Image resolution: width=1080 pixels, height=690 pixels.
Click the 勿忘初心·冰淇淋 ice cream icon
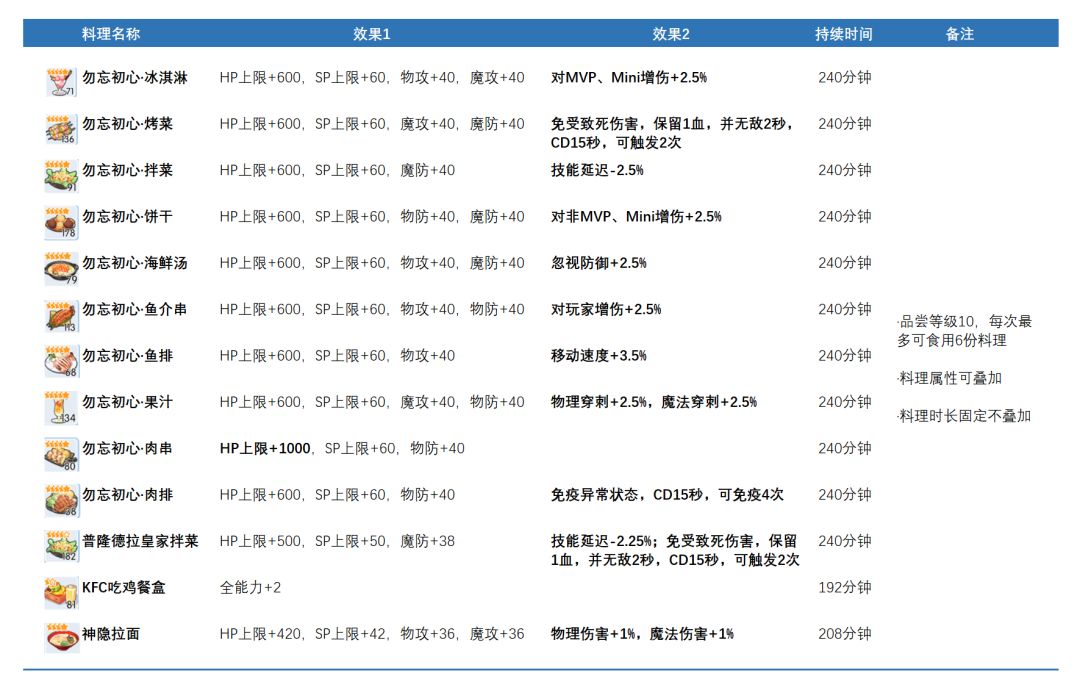pos(61,83)
